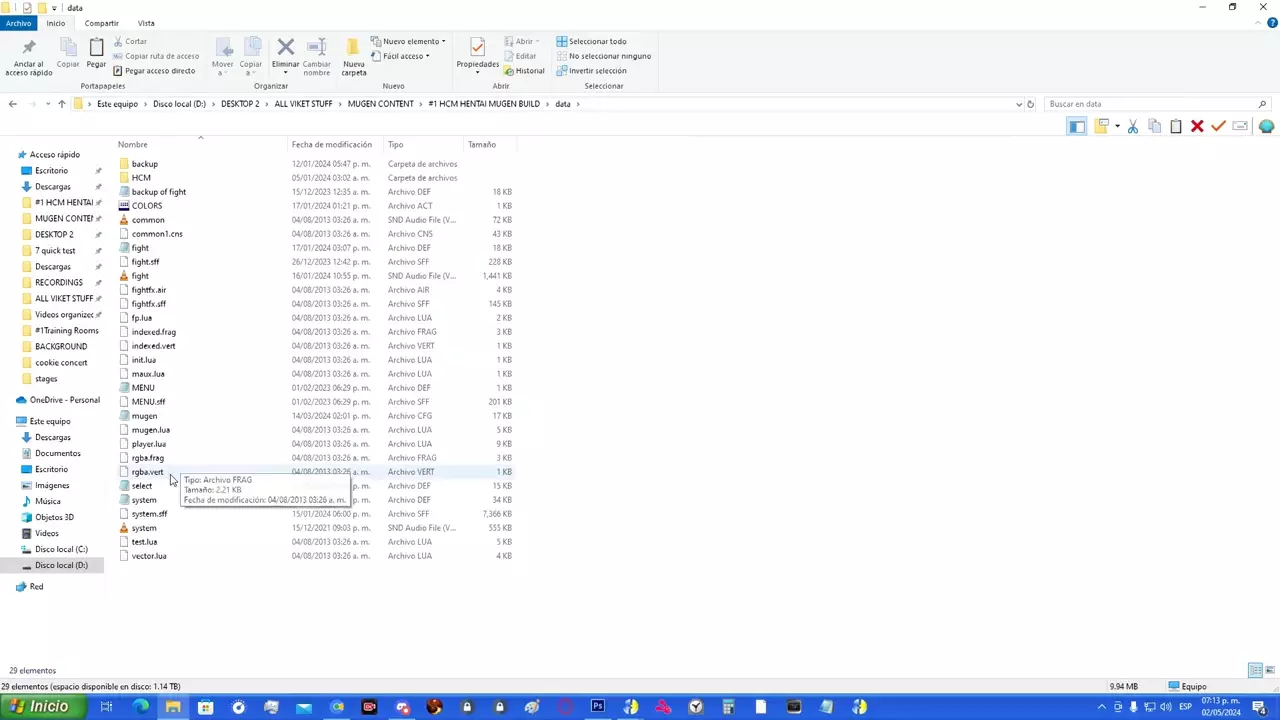Open the Fácil acceso dropdown
This screenshot has height=720, width=1280.
pos(405,56)
